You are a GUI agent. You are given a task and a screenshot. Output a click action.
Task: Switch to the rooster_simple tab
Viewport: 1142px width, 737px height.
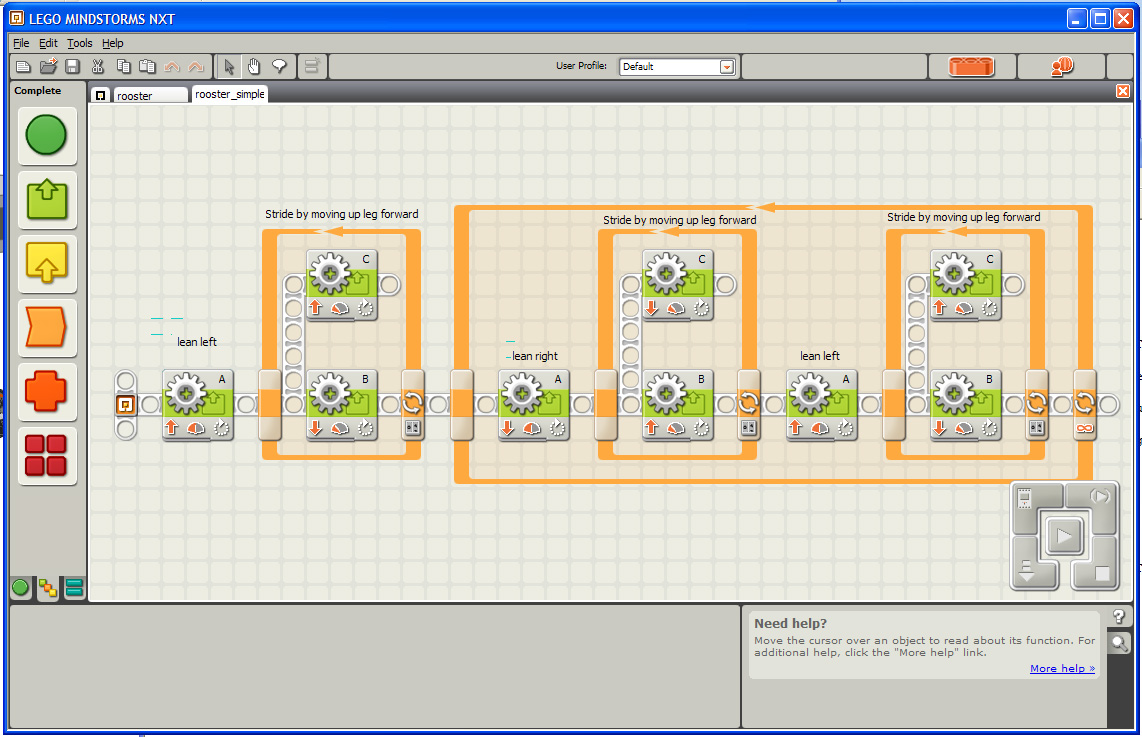229,94
